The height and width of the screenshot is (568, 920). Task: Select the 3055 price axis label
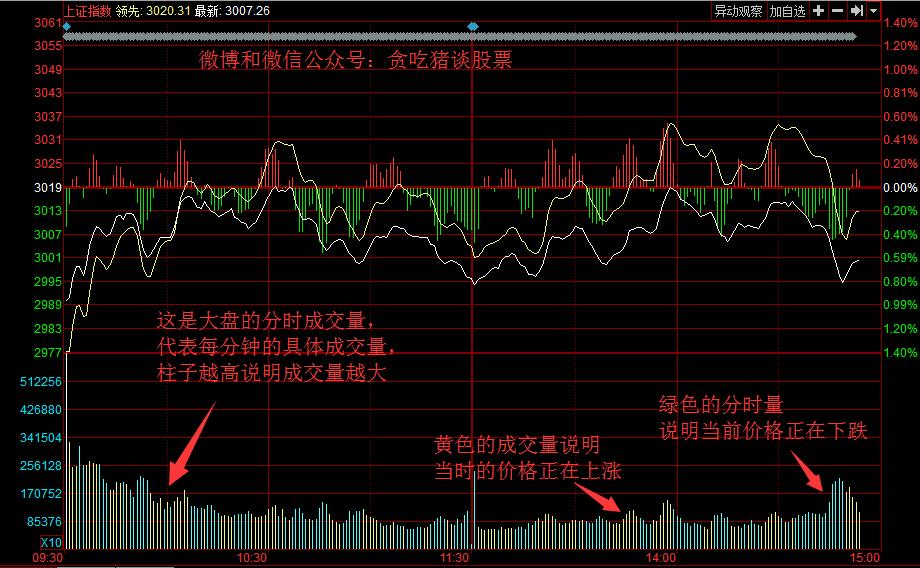48,46
